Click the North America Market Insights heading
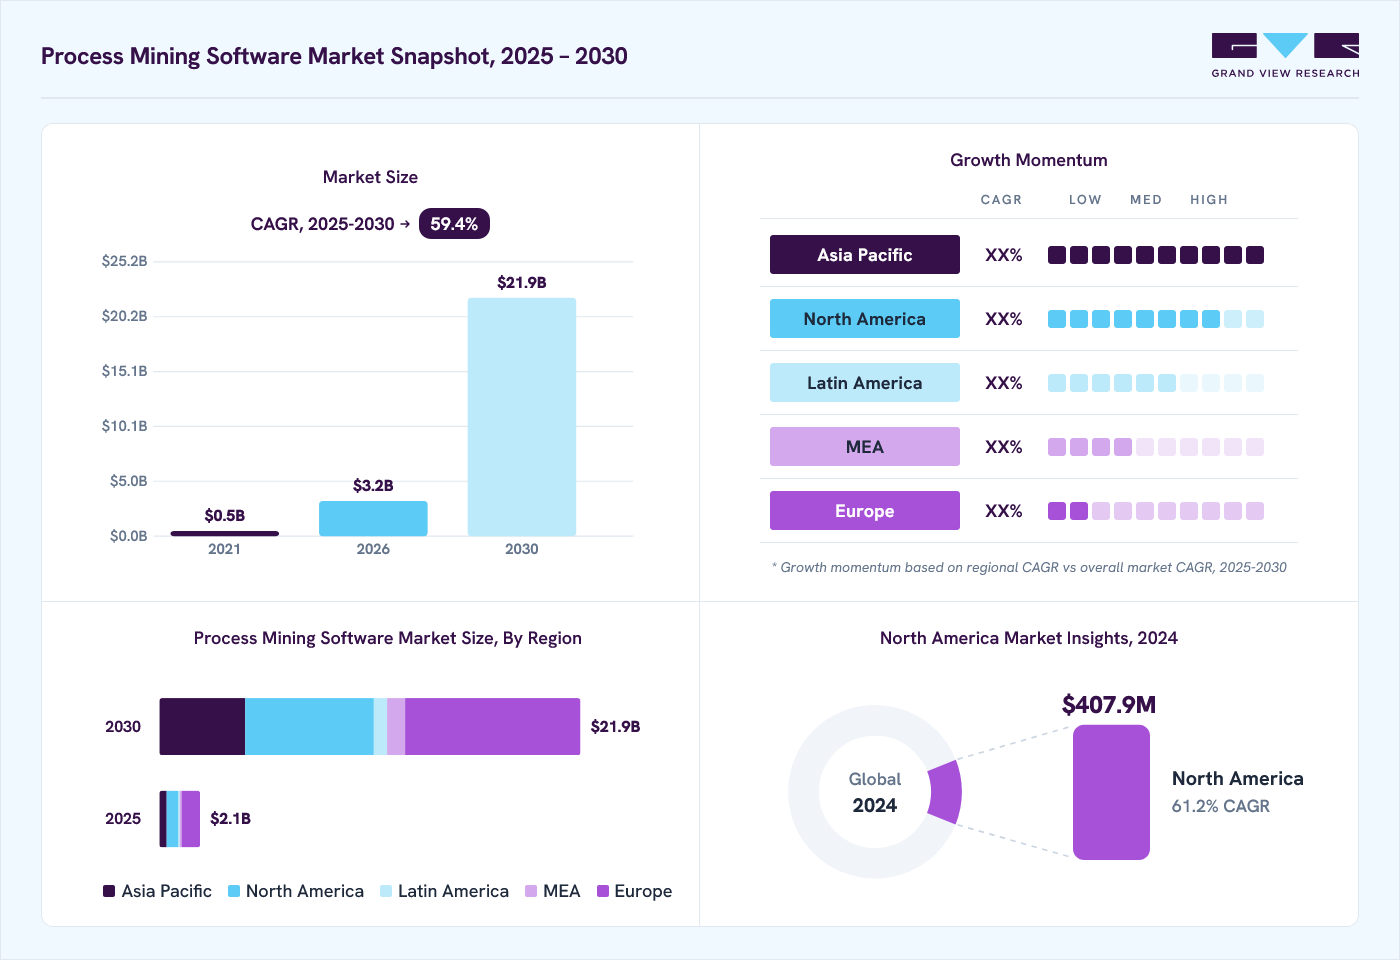Viewport: 1400px width, 960px height. (1029, 638)
